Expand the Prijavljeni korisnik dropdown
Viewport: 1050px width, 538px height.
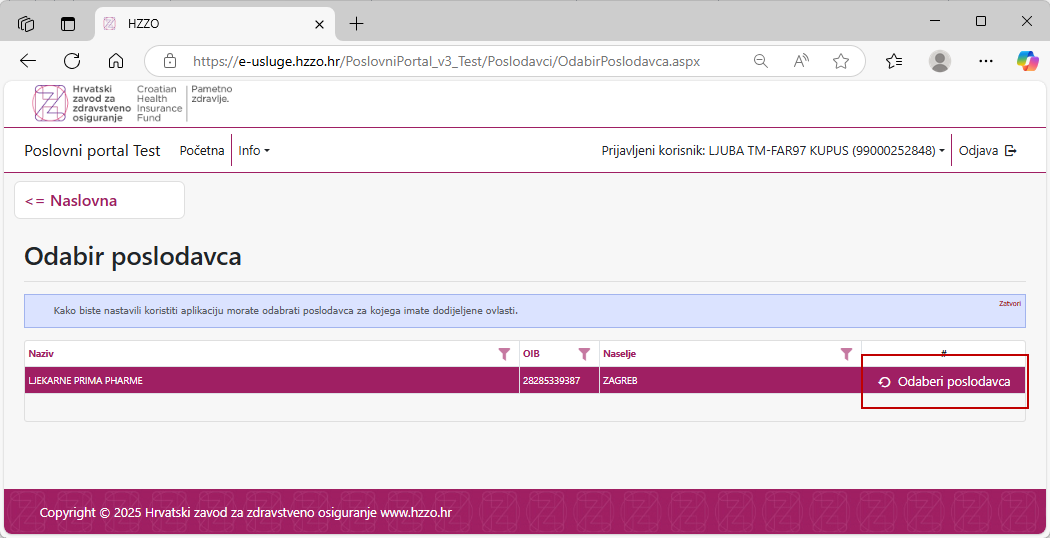point(773,151)
